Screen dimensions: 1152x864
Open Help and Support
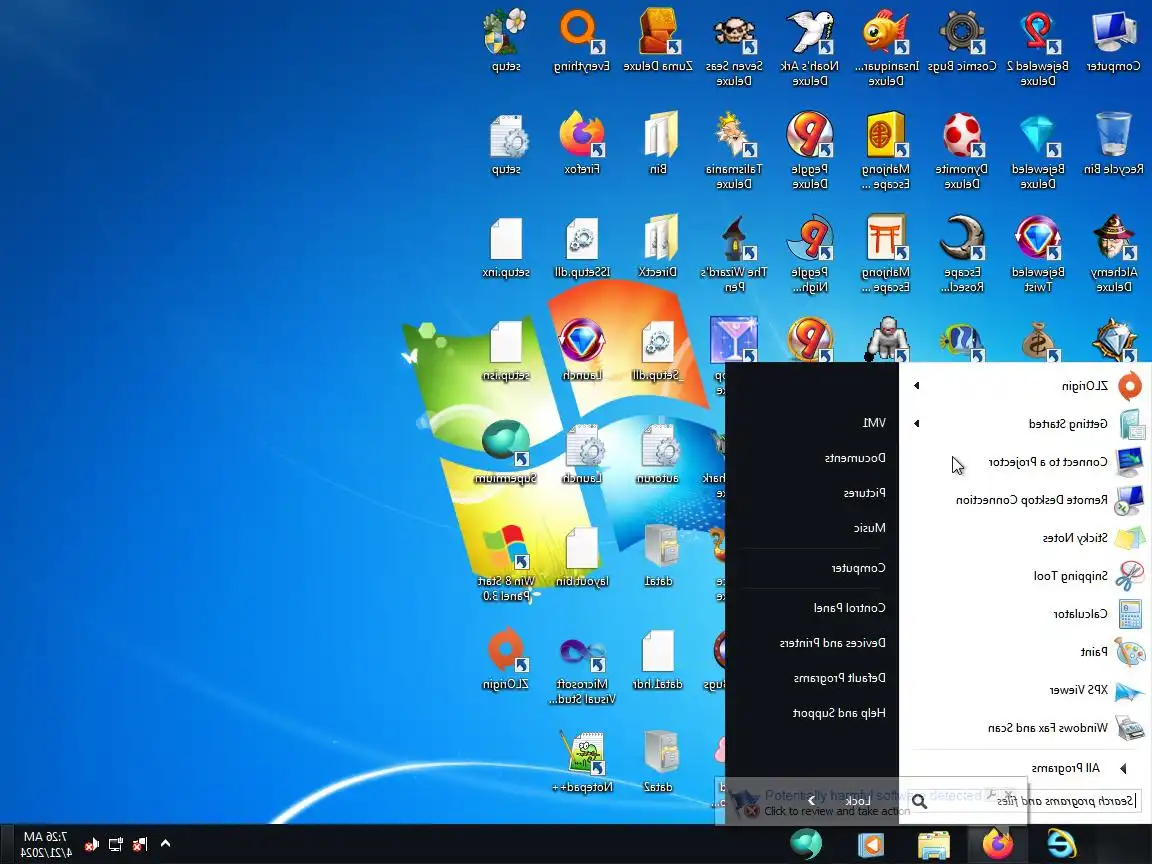pyautogui.click(x=839, y=713)
